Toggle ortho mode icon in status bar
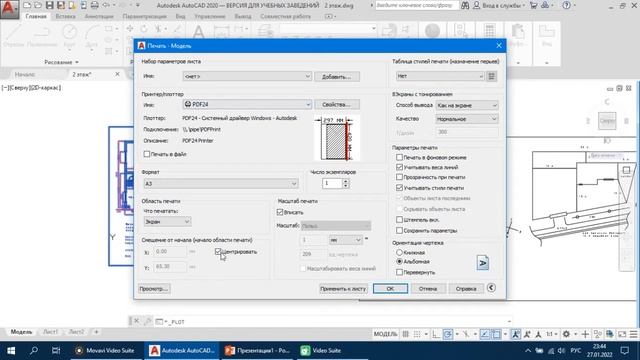Image resolution: width=640 pixels, height=360 pixels. tap(436, 334)
